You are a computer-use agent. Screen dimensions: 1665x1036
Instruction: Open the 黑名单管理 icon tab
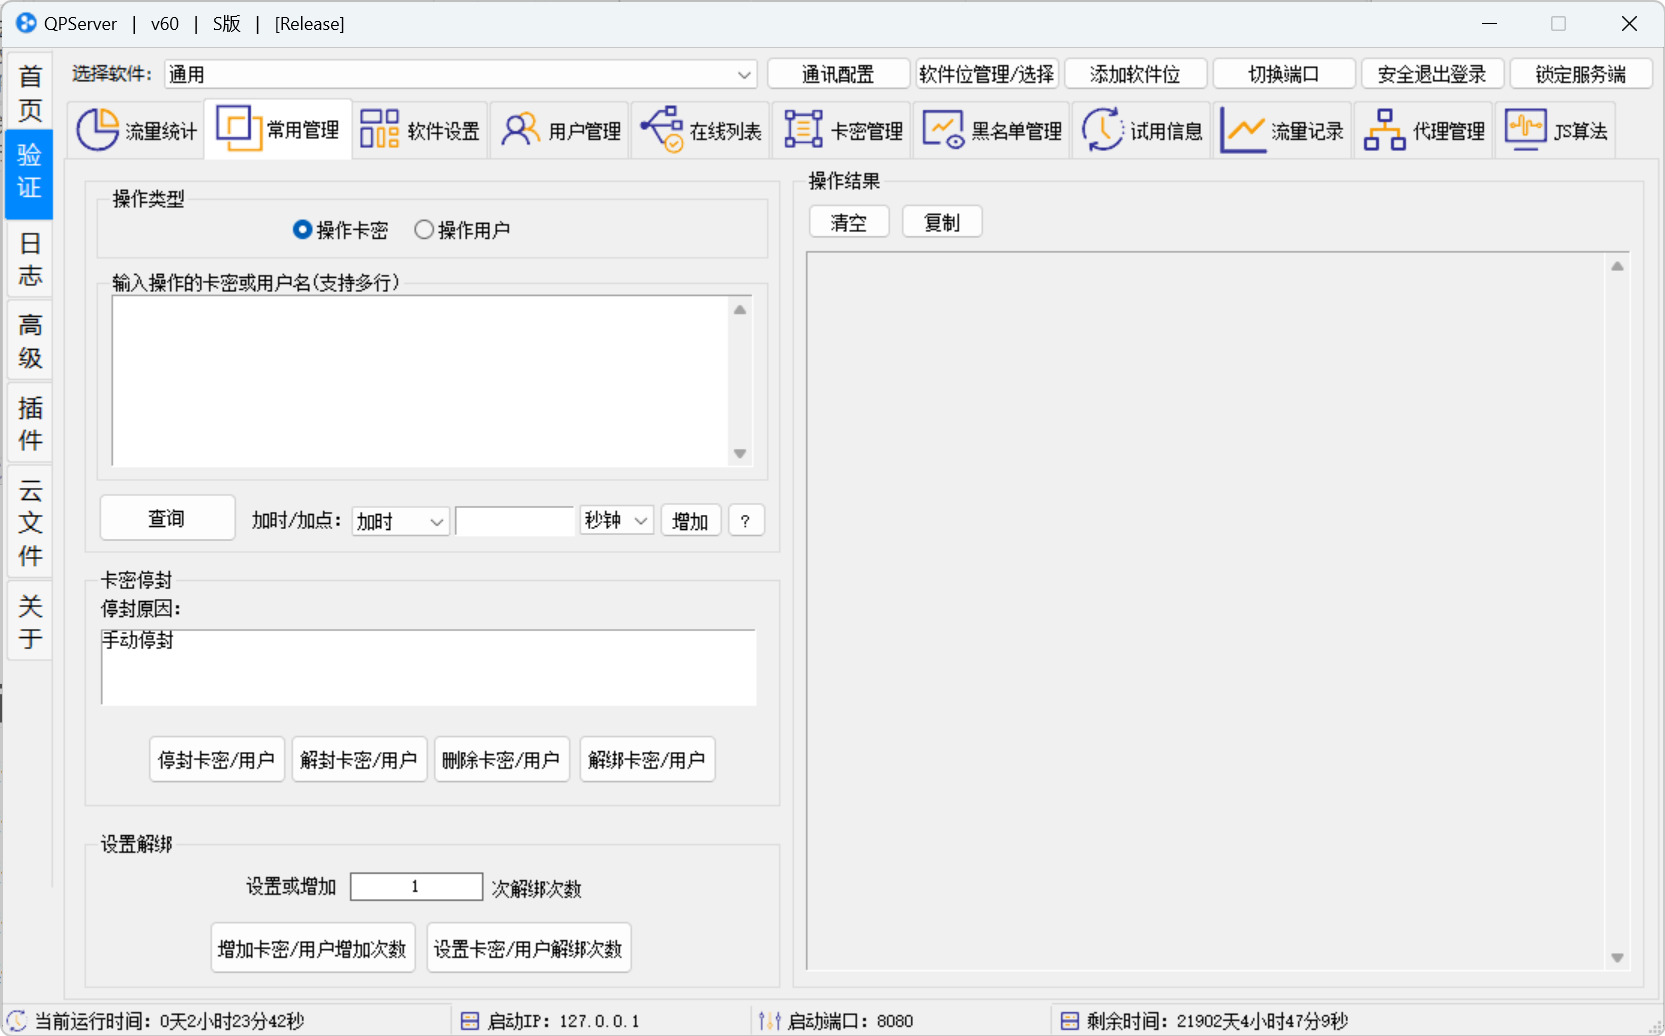pyautogui.click(x=992, y=131)
